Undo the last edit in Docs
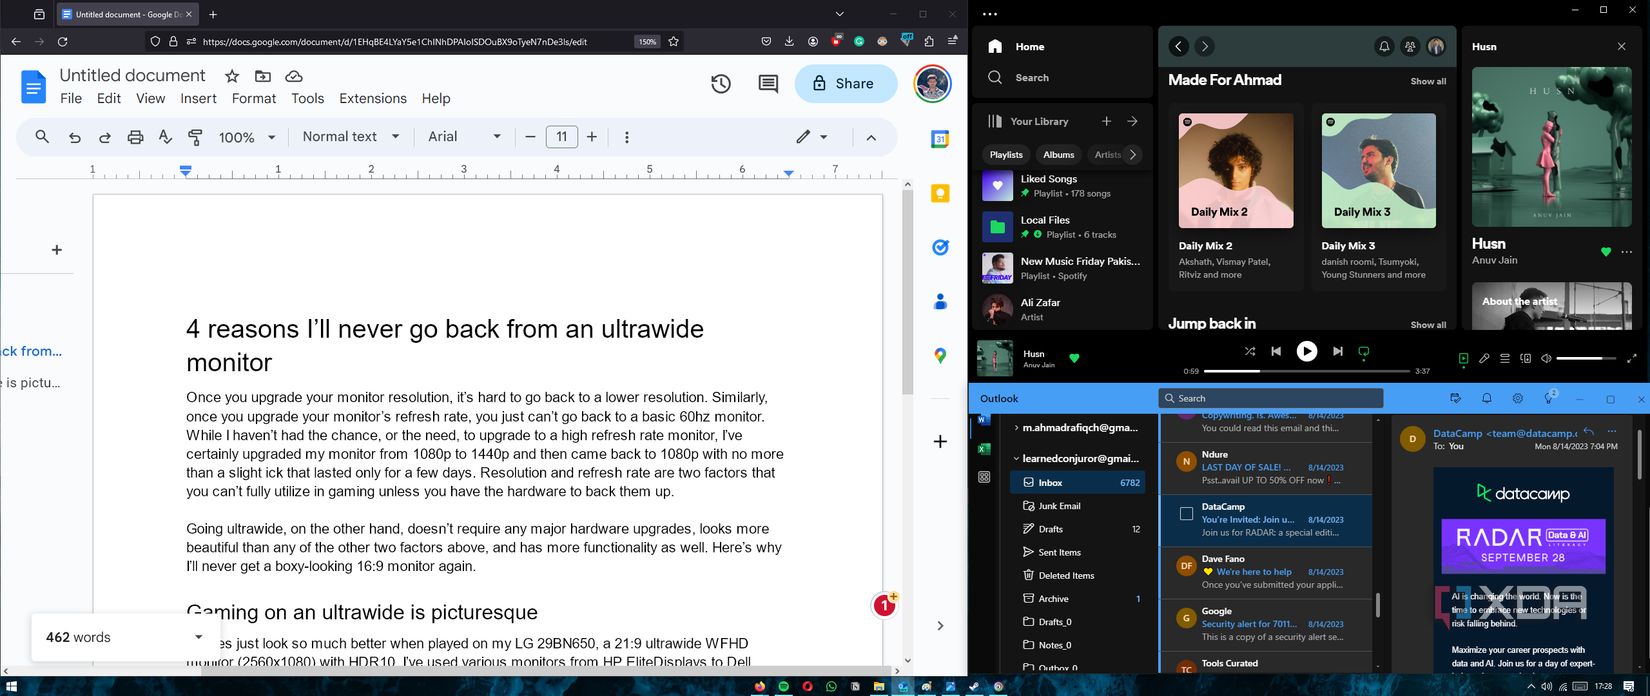This screenshot has width=1650, height=696. point(74,137)
